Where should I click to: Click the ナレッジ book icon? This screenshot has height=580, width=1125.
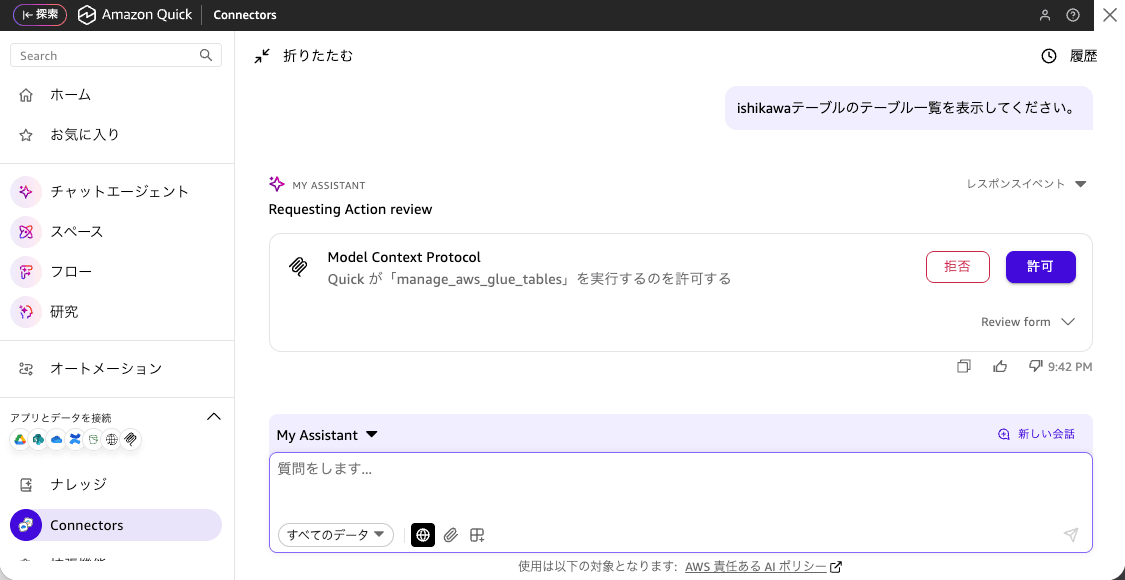tap(26, 485)
